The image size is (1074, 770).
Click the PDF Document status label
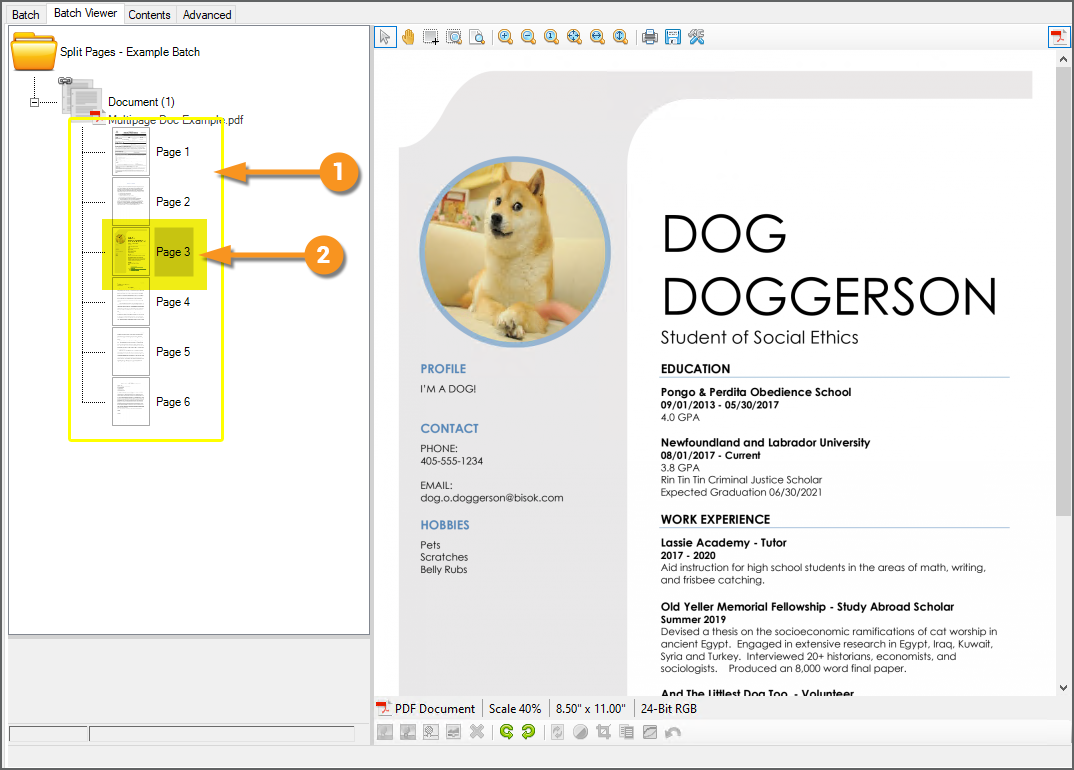pyautogui.click(x=434, y=709)
